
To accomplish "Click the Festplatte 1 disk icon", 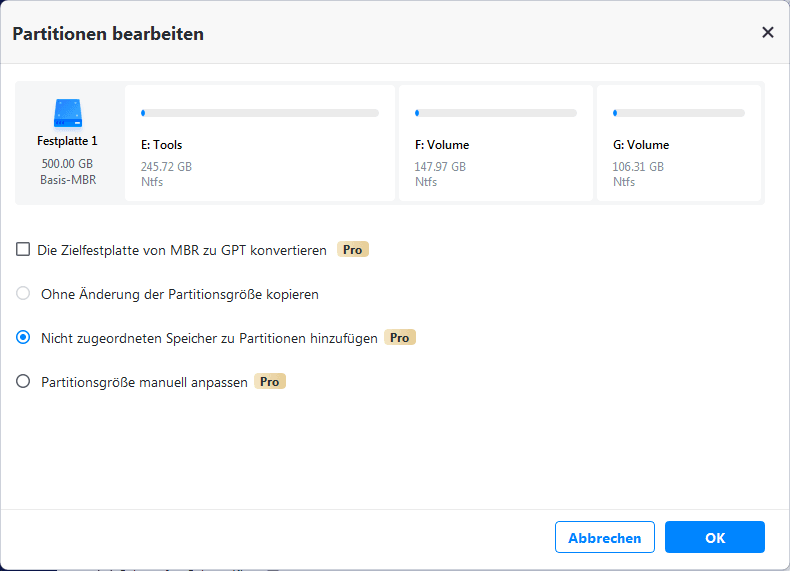I will coord(68,112).
